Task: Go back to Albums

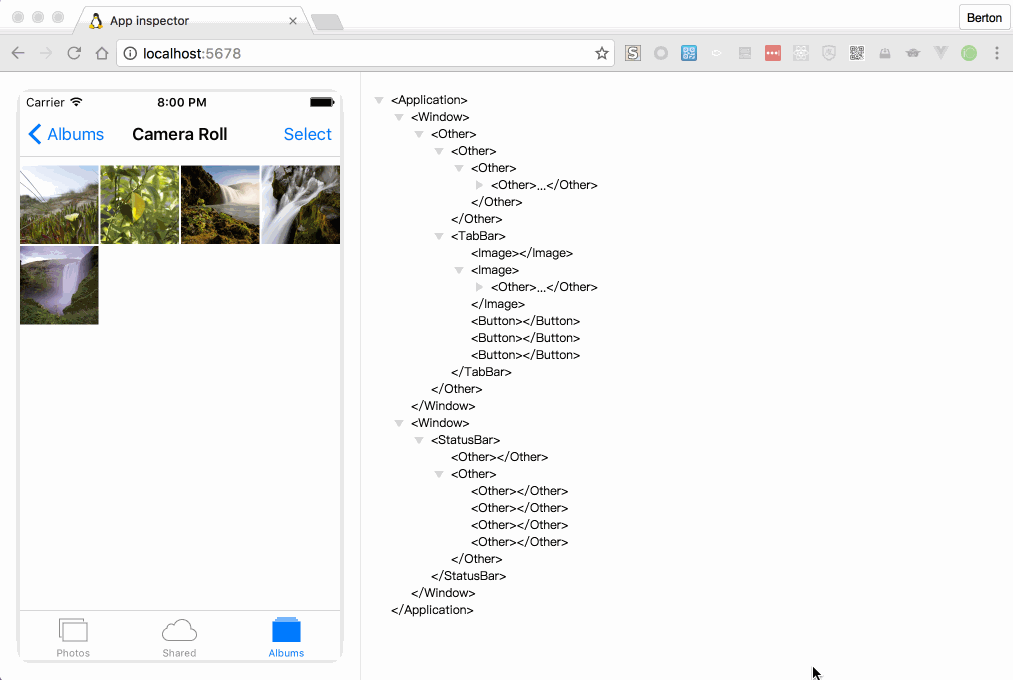Action: click(x=66, y=134)
